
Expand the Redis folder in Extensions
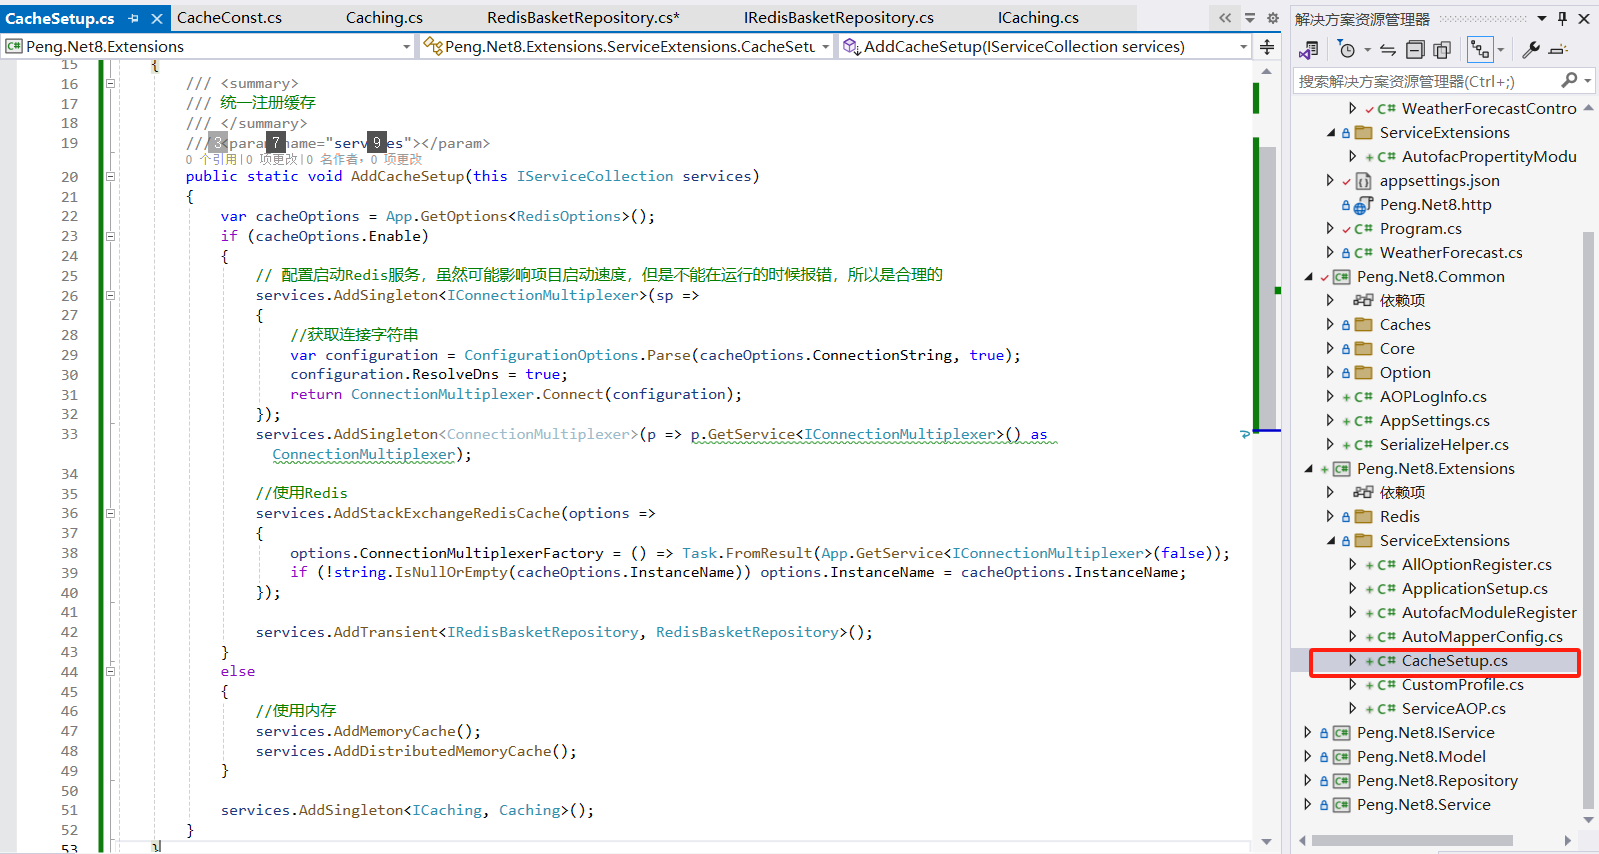pyautogui.click(x=1330, y=517)
